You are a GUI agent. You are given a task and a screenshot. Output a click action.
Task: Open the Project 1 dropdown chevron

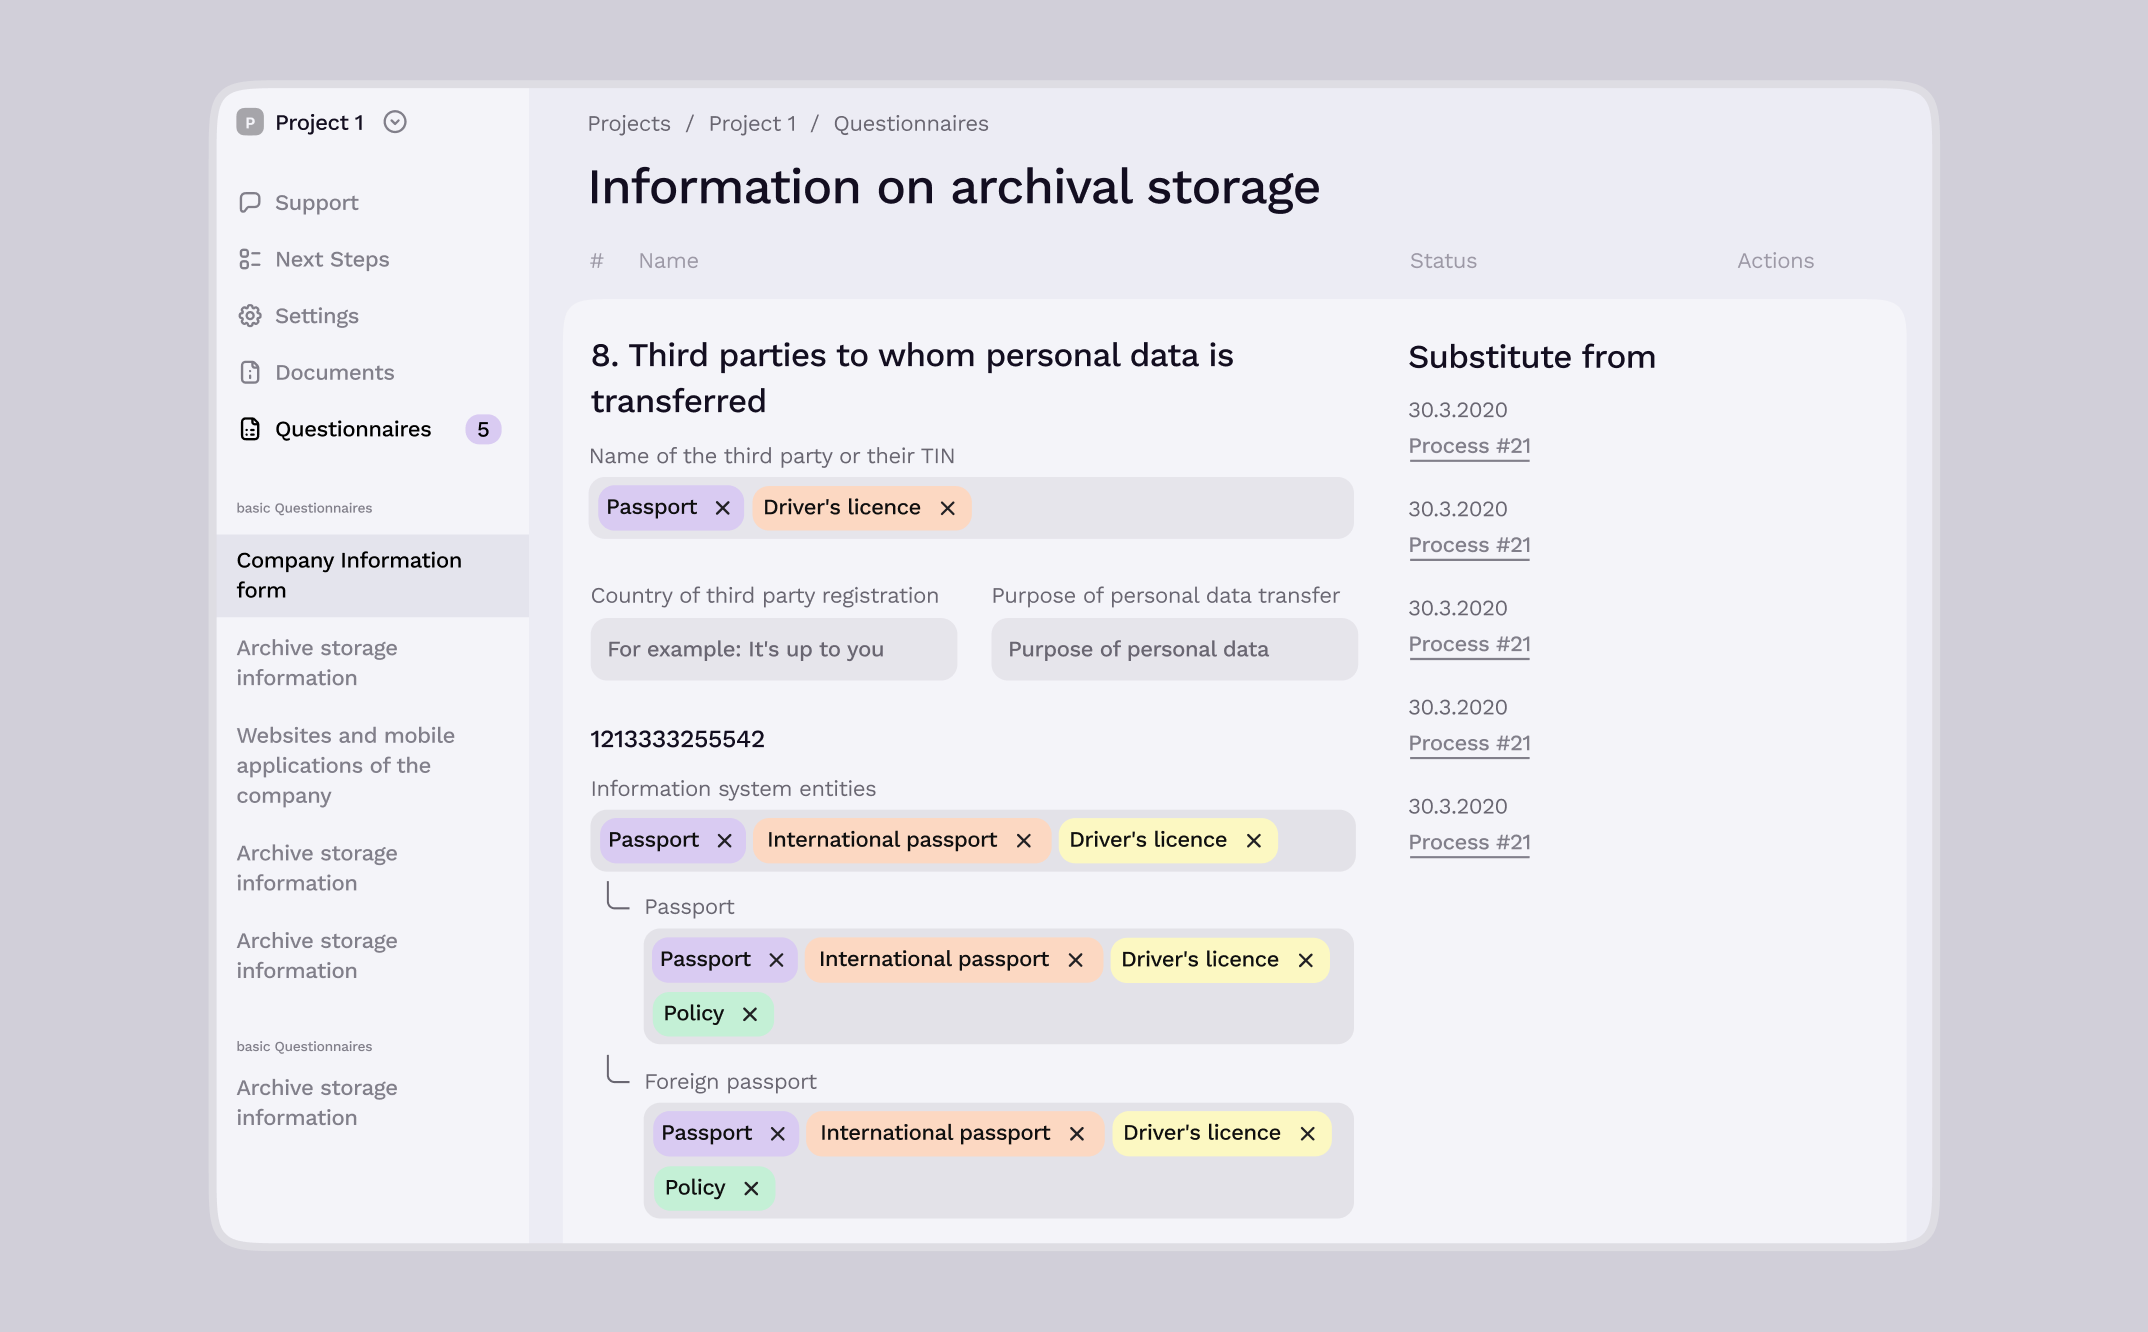click(395, 122)
